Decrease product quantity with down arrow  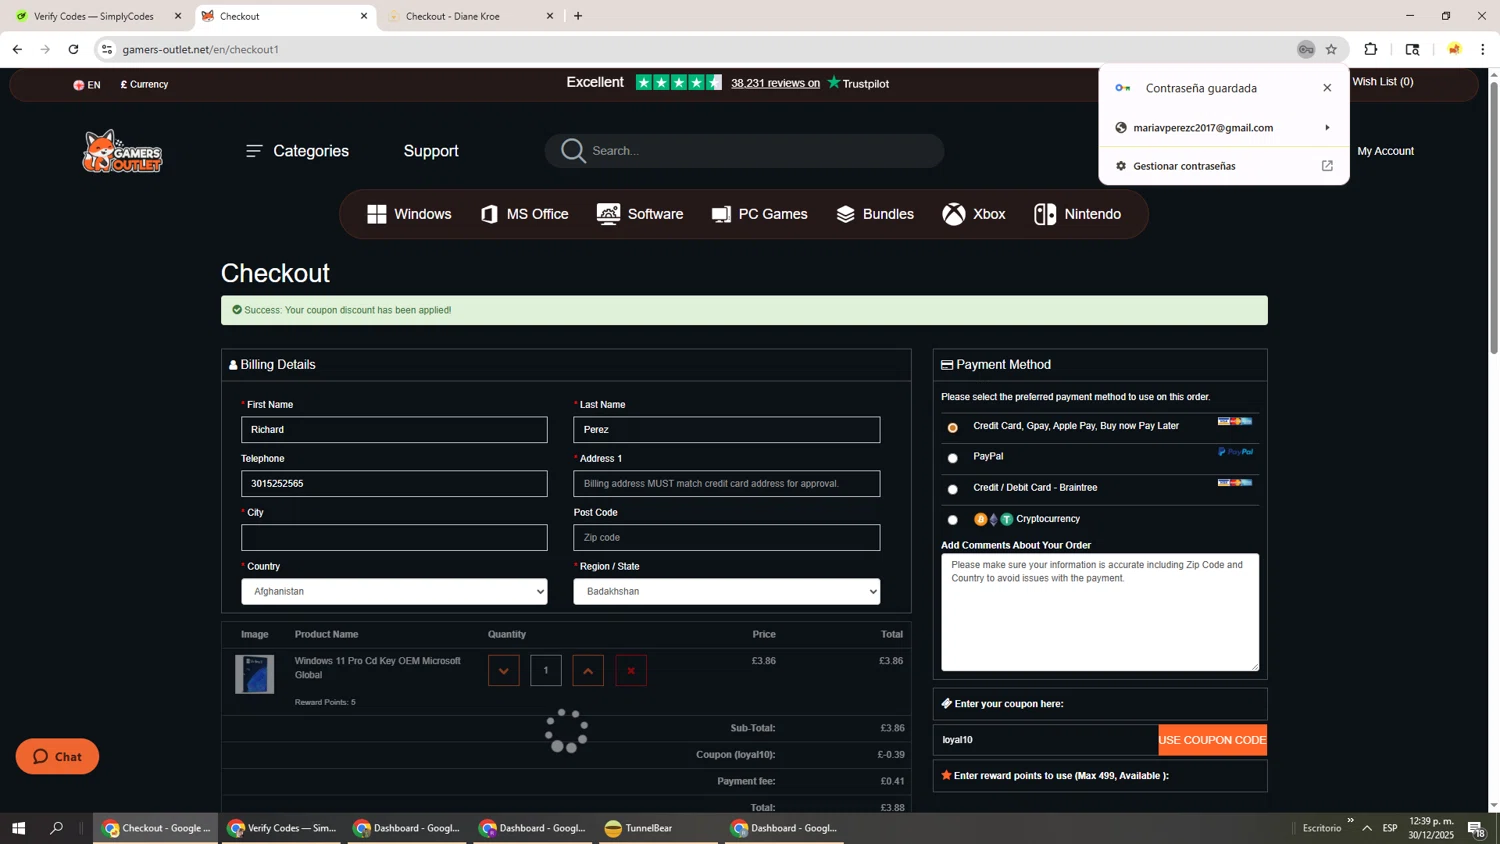[x=504, y=671]
